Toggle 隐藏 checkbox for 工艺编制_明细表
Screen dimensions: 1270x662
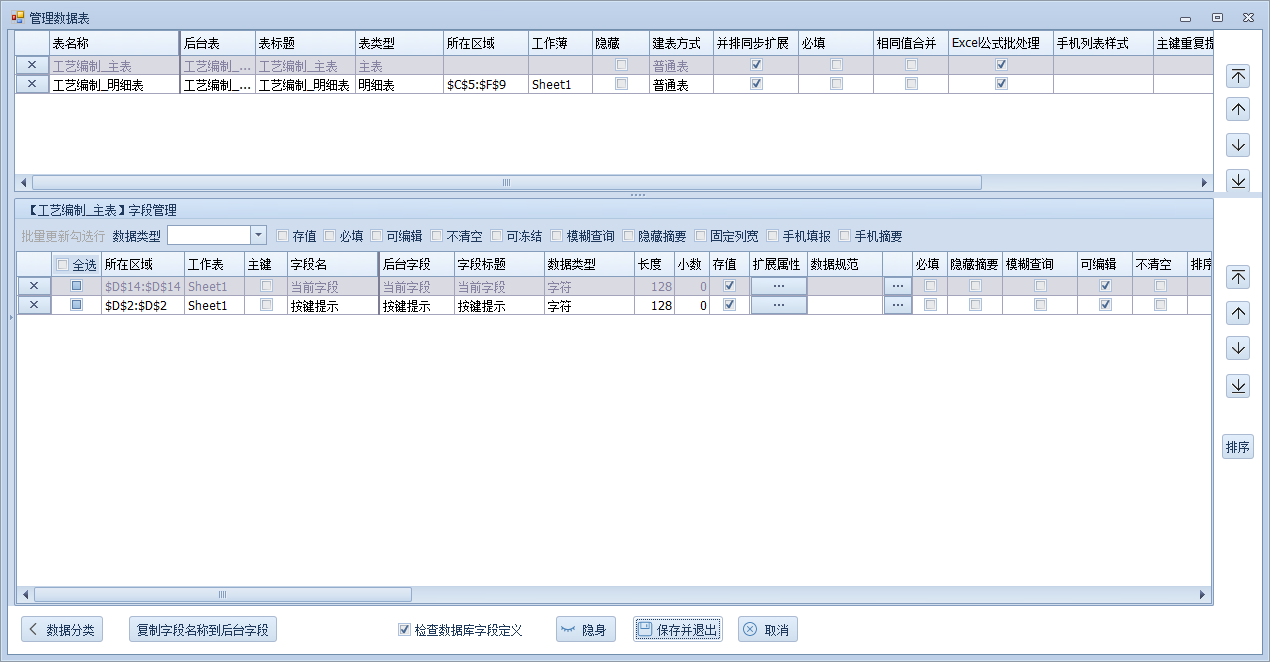621,85
